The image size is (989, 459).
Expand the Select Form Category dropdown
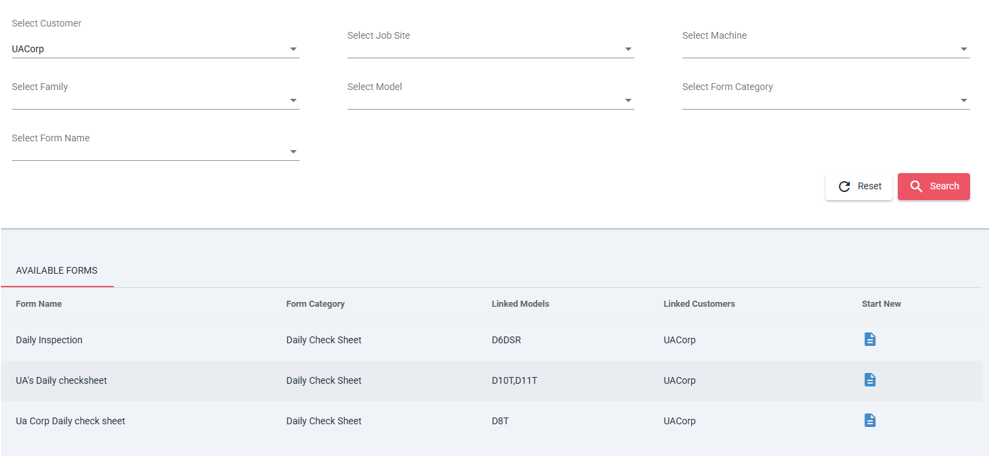click(x=963, y=101)
